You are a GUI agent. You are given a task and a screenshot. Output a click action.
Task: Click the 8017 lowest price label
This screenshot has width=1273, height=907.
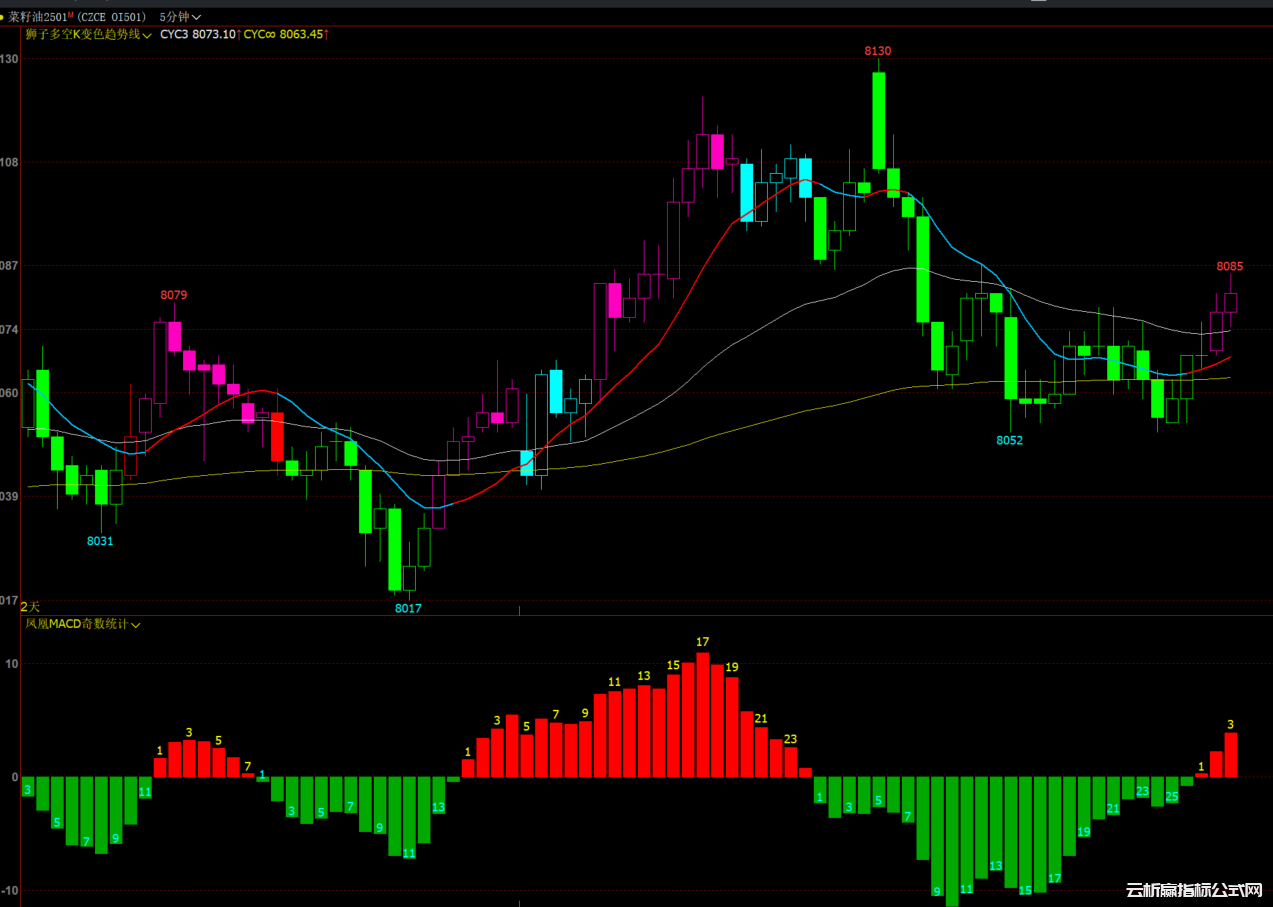tap(408, 608)
